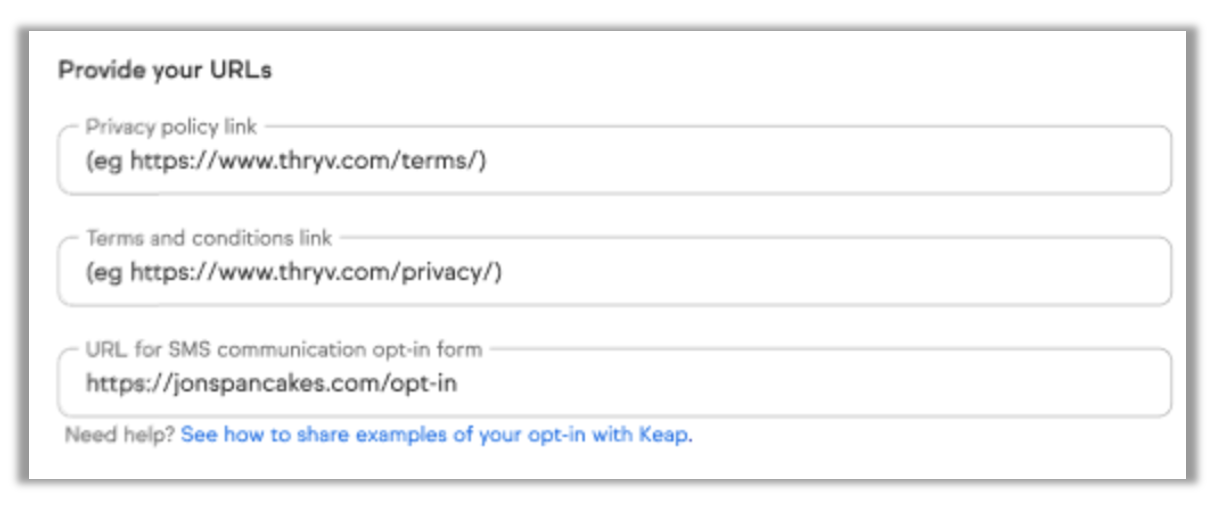Click "(eg" prefix in Terms and conditions field
This screenshot has height=506, width=1214.
click(104, 272)
